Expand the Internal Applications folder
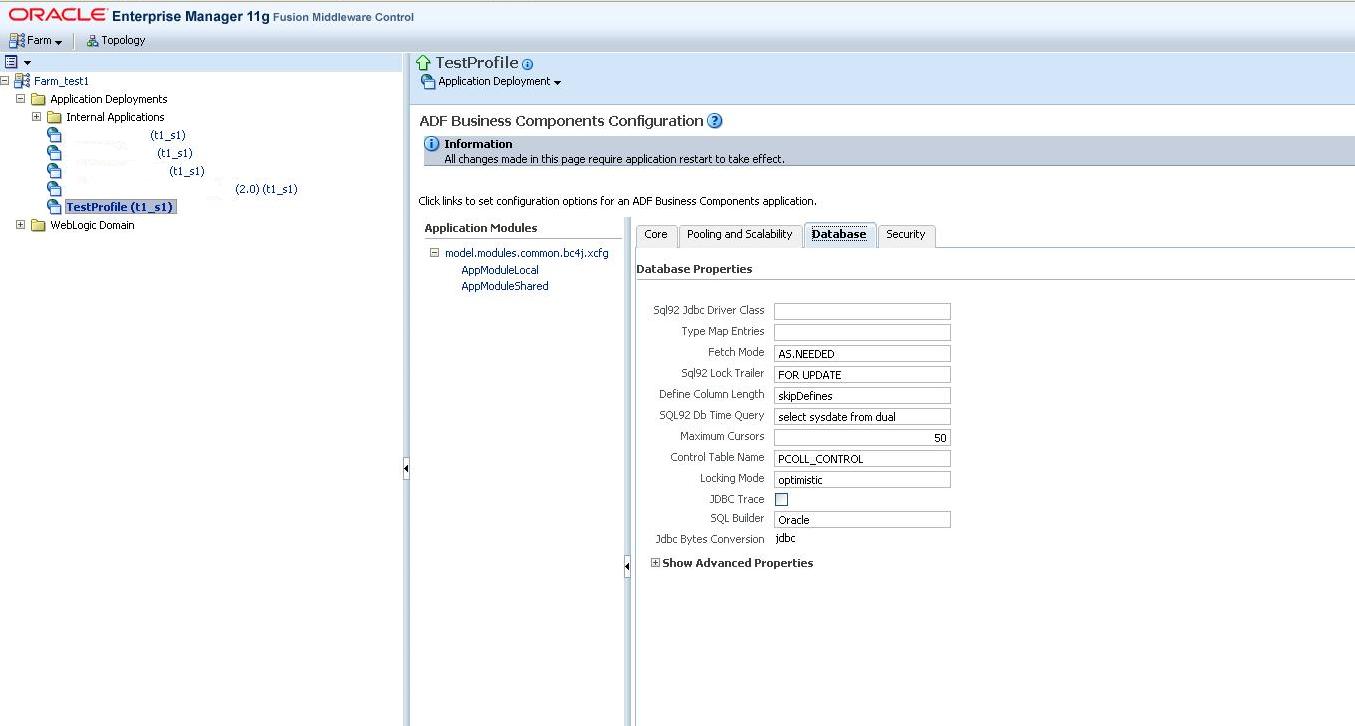The height and width of the screenshot is (726, 1355). (36, 117)
